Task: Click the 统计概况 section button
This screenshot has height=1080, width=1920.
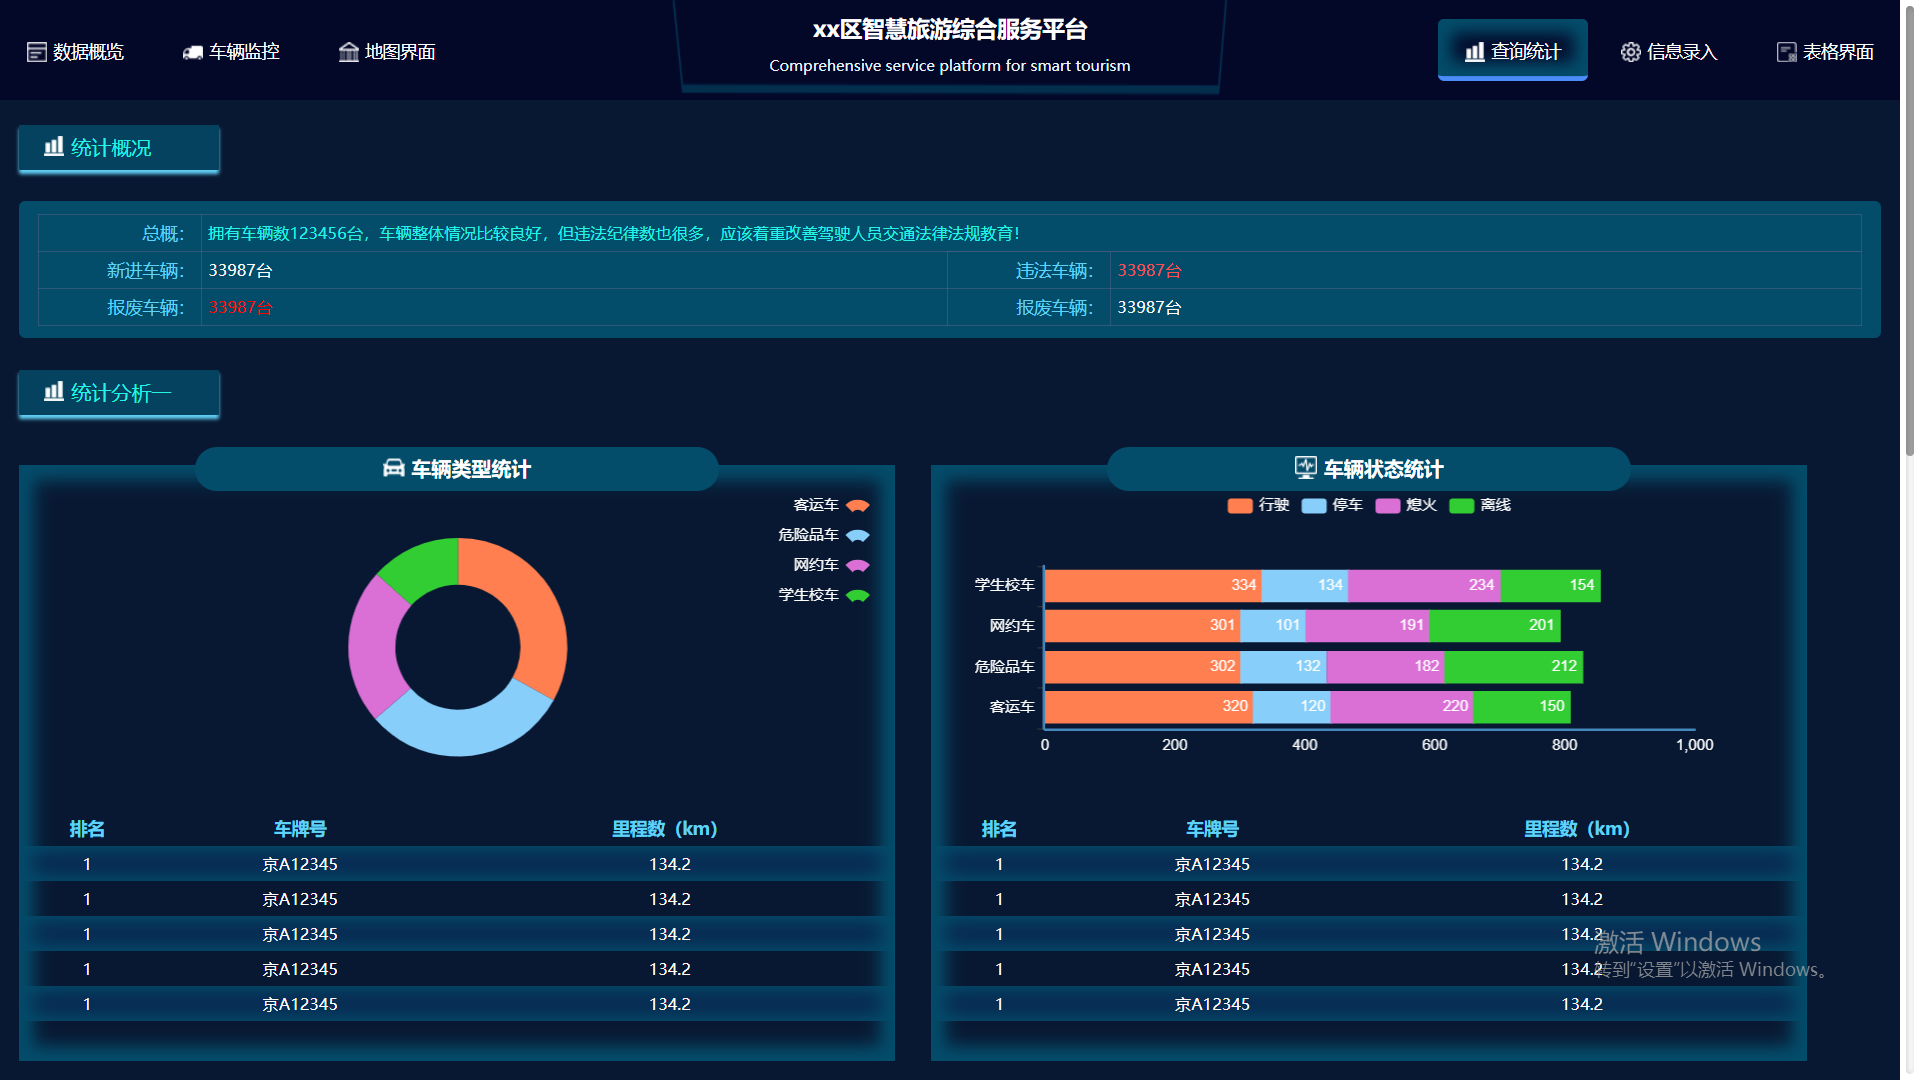Action: click(119, 148)
